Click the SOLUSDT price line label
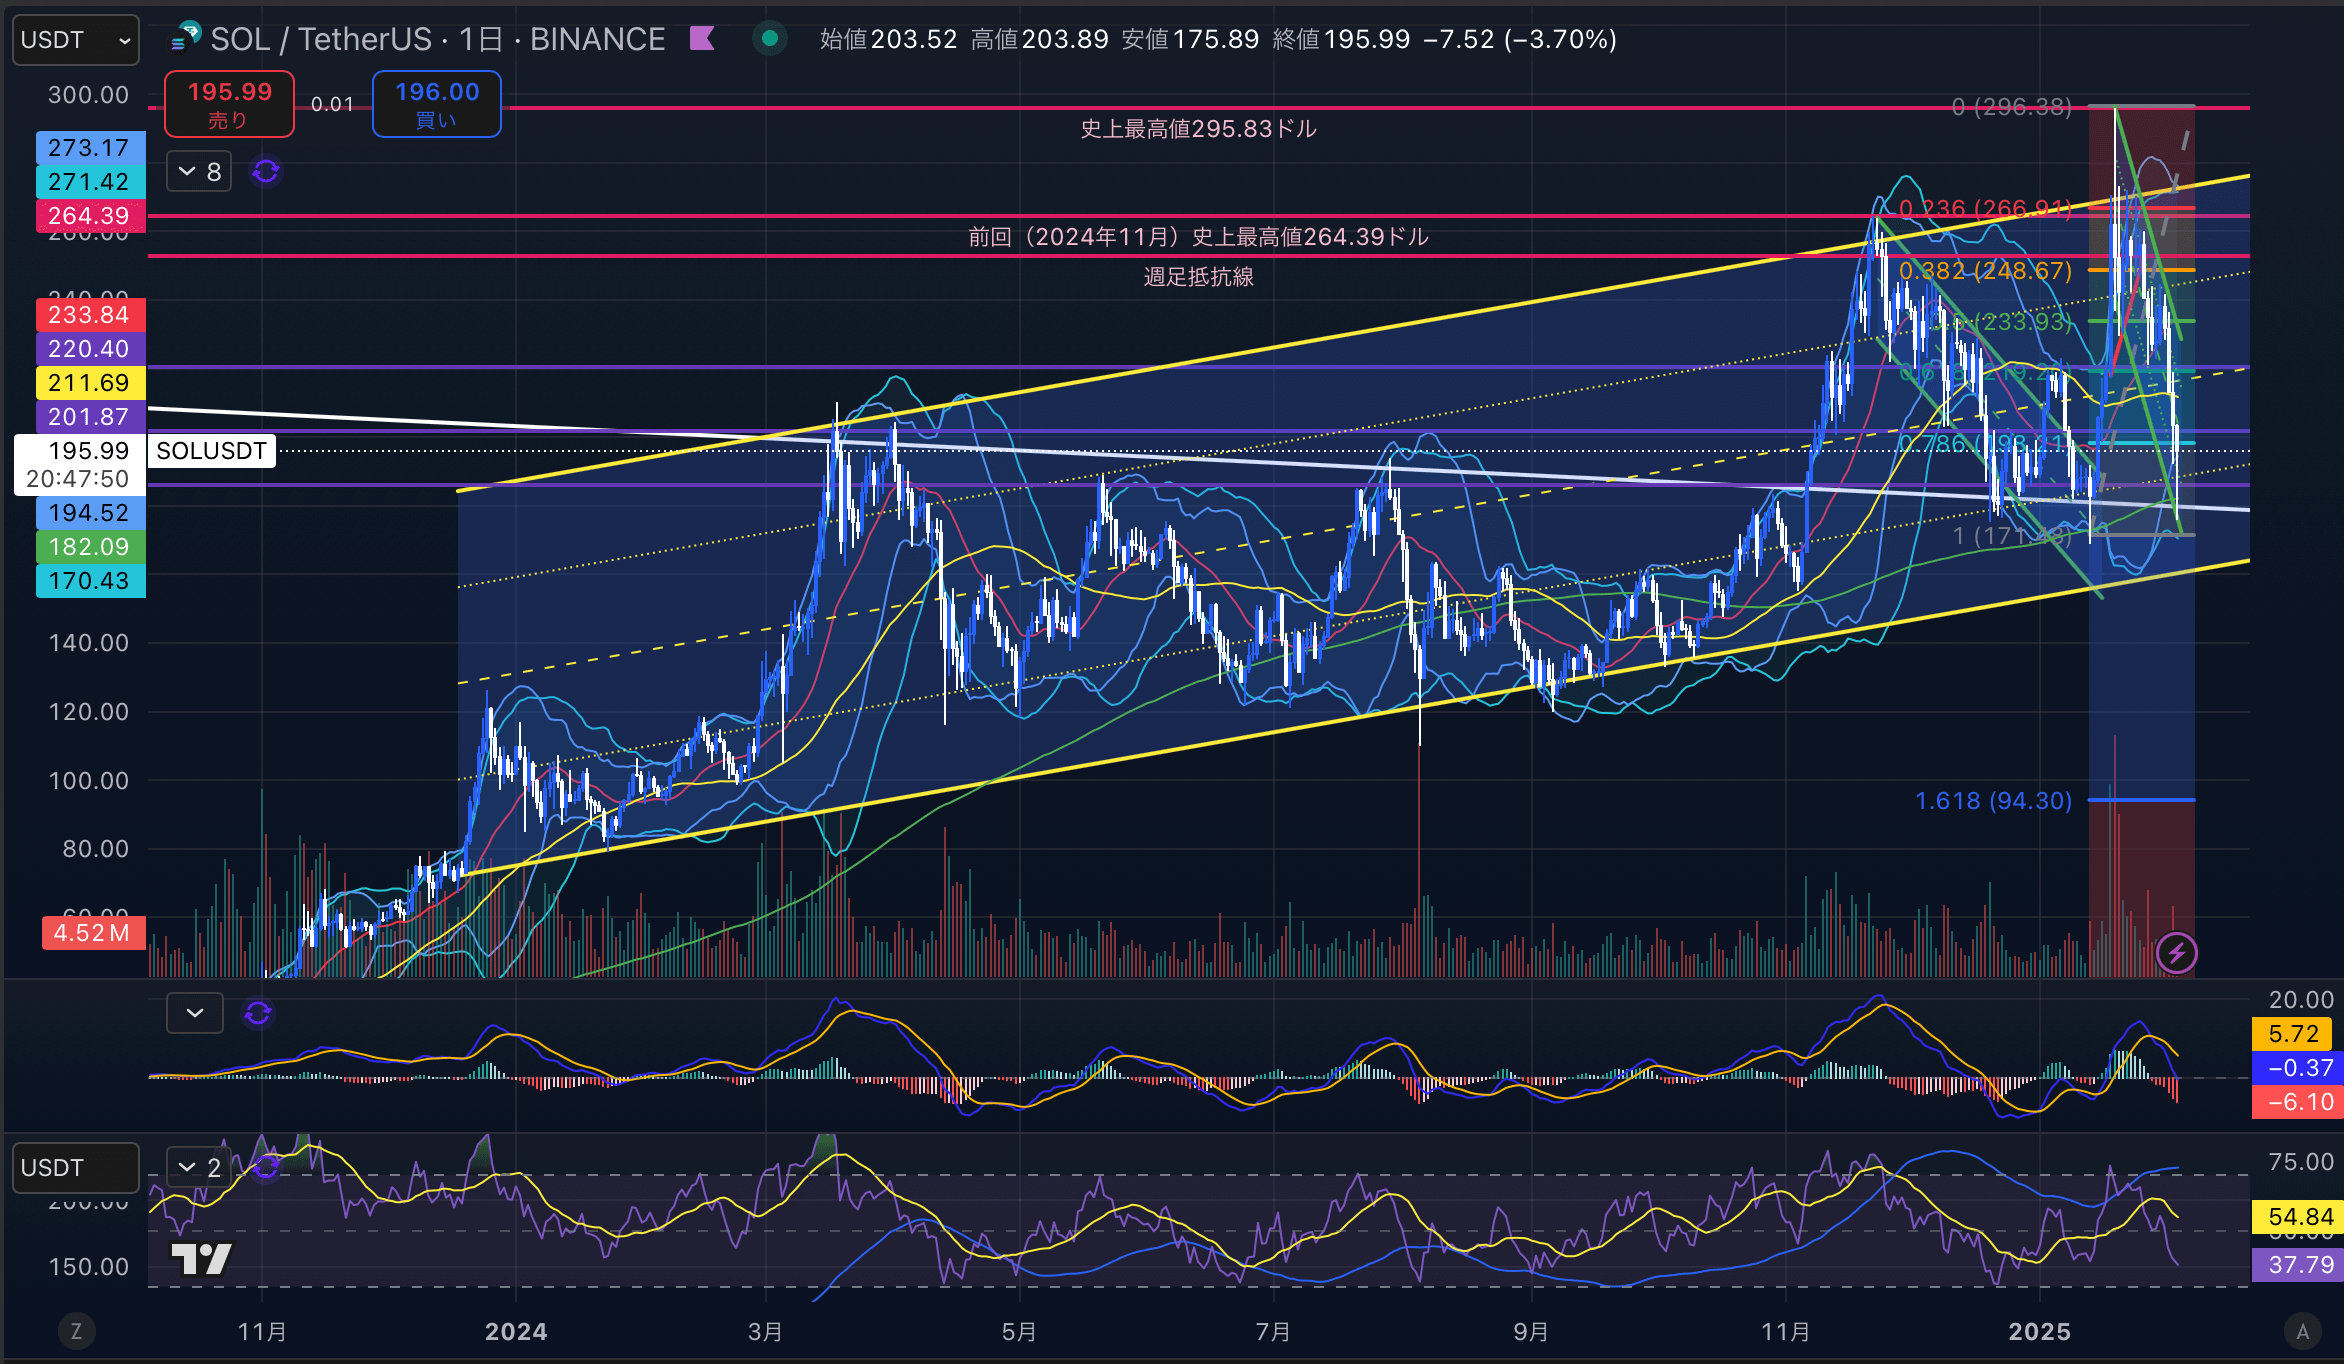This screenshot has height=1364, width=2344. point(211,451)
